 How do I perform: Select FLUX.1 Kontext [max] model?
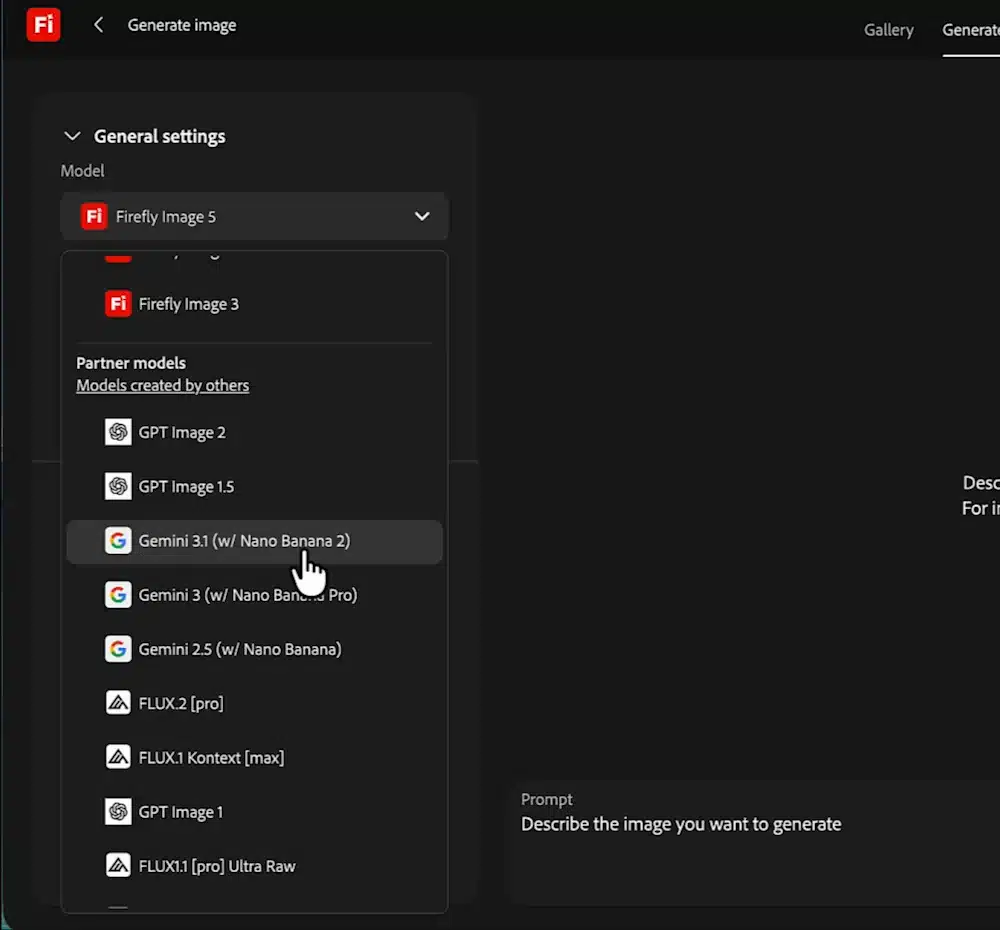tap(254, 757)
